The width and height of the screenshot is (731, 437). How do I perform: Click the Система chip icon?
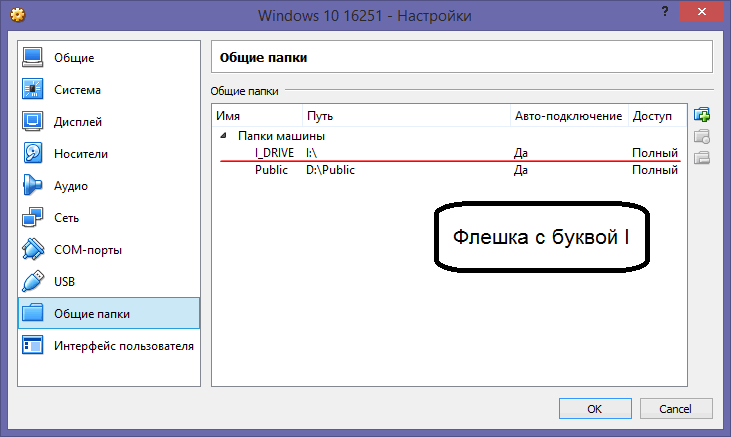click(x=33, y=89)
